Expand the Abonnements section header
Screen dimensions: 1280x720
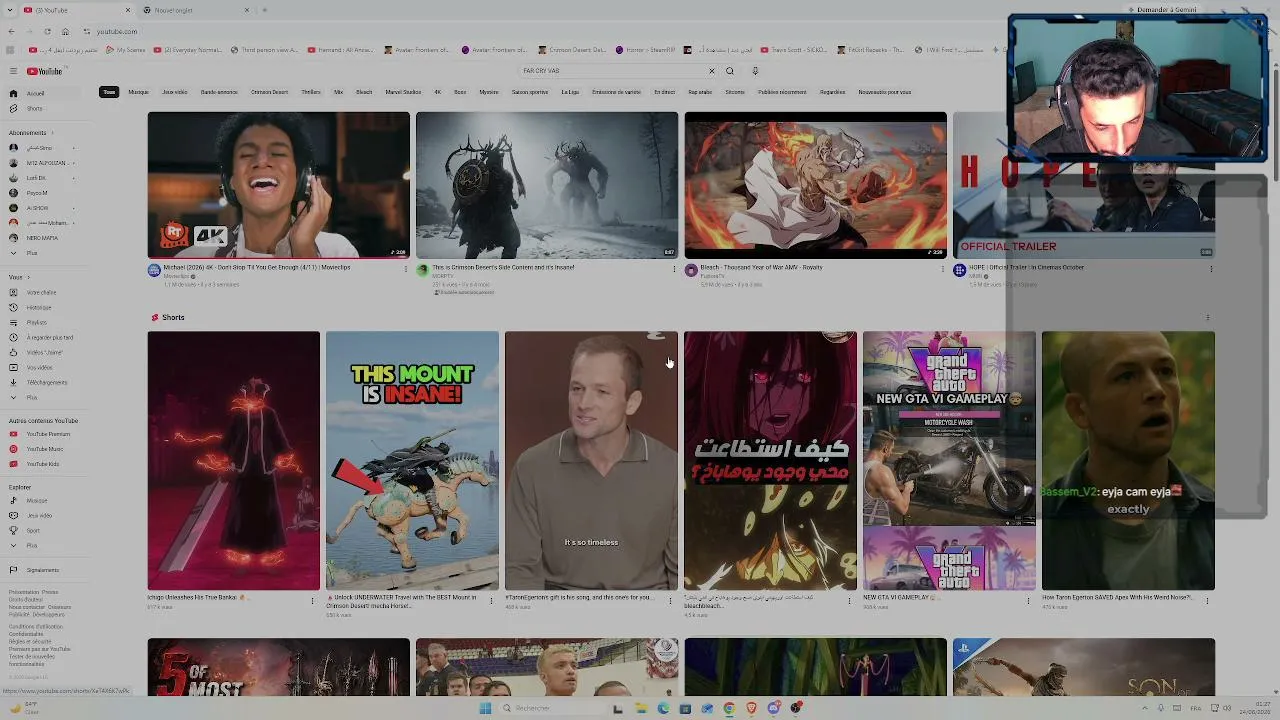30,133
